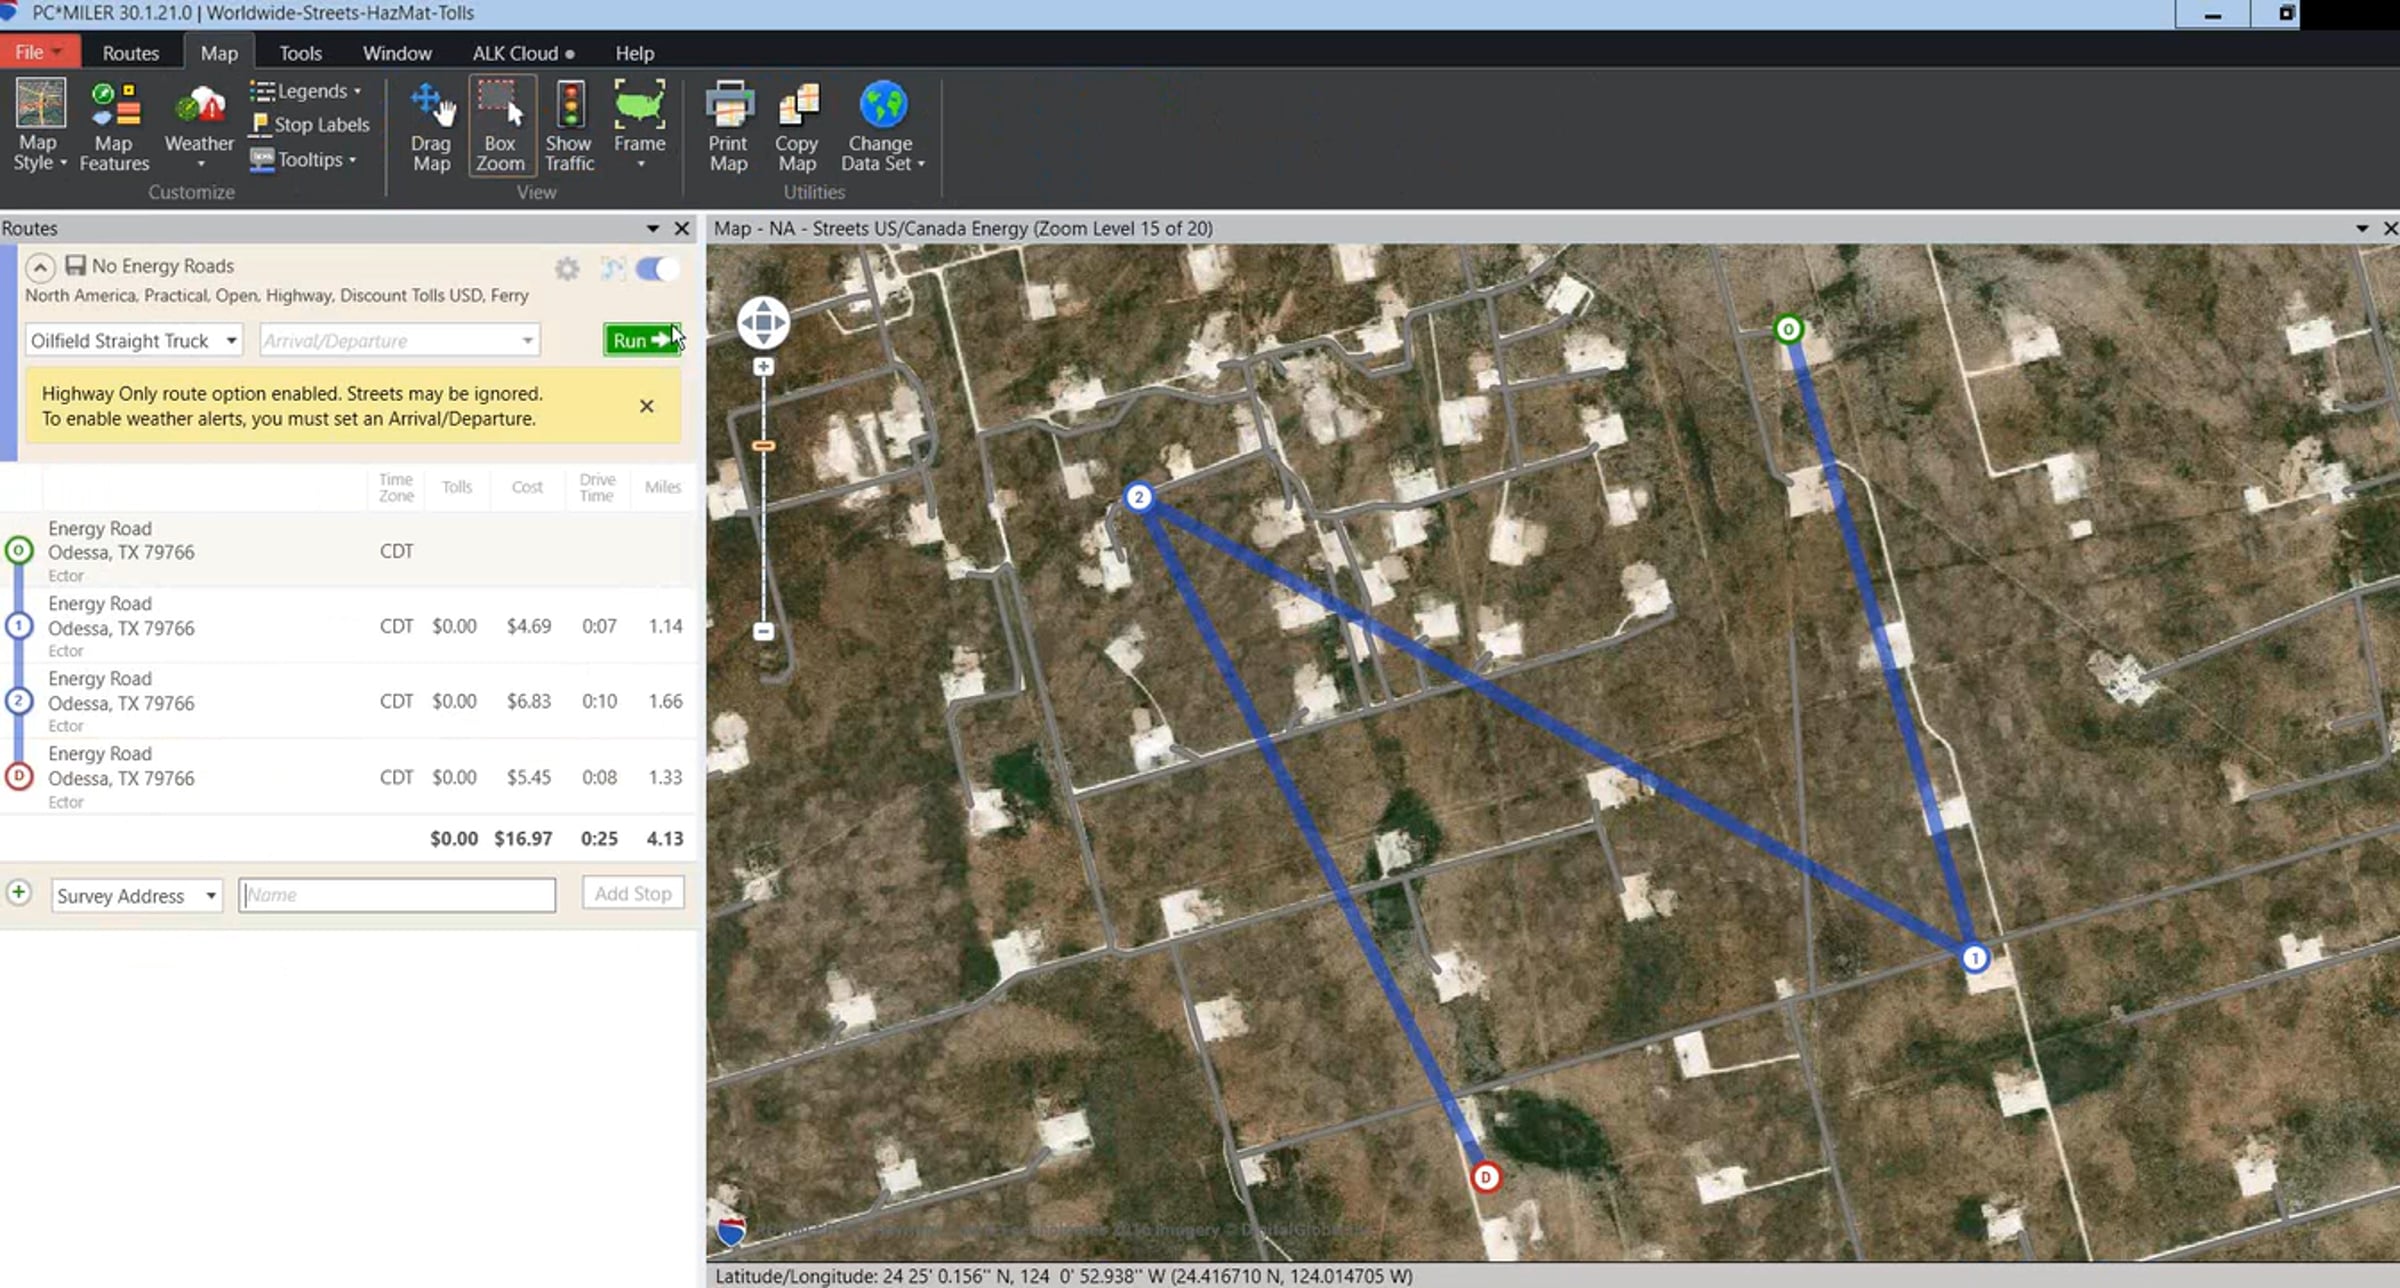Screen dimensions: 2400x1288
Task: Run the route
Action: (641, 340)
